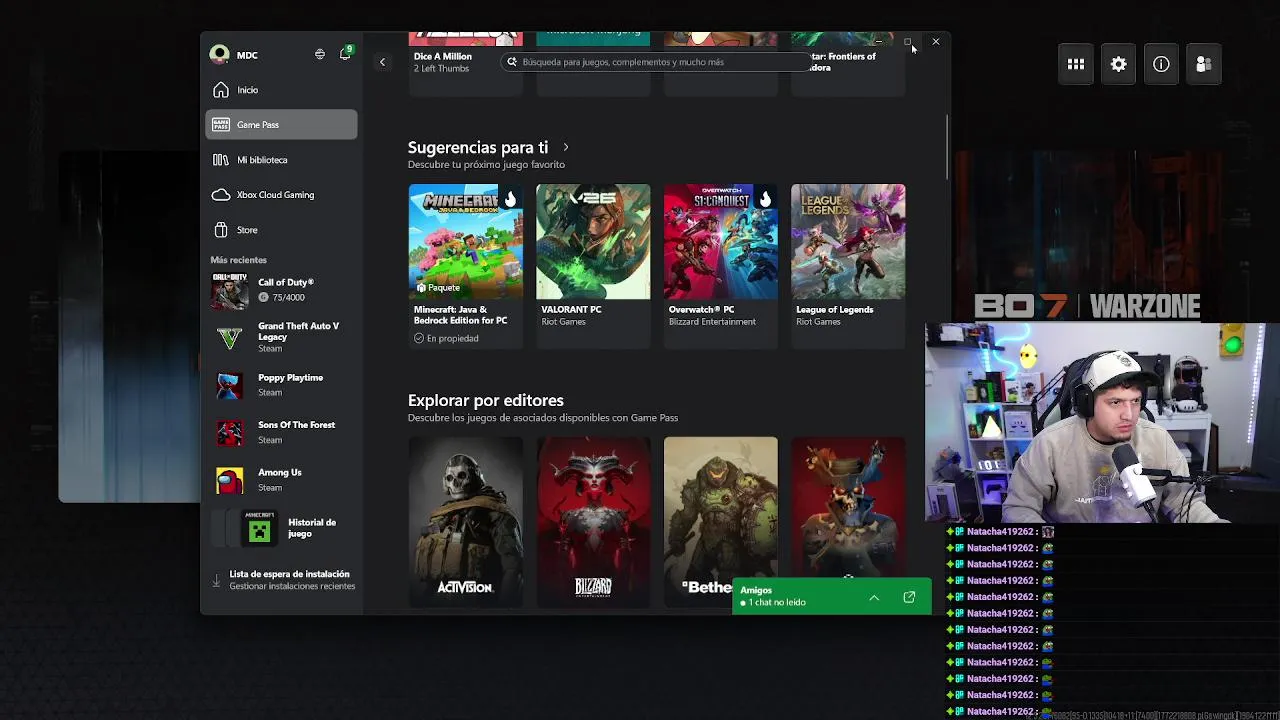Click the Sons Of The Forest icon
The width and height of the screenshot is (1280, 720).
click(230, 433)
